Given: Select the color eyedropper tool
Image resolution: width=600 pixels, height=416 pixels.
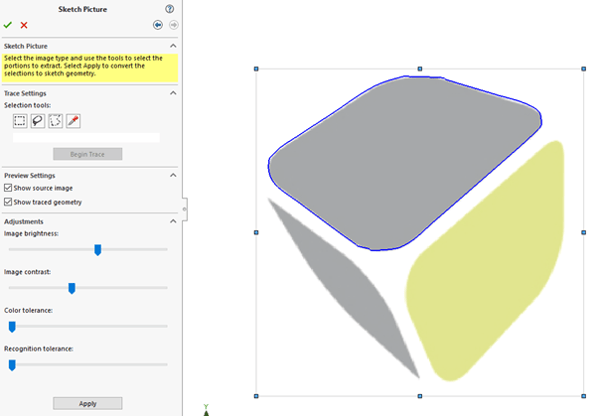Looking at the screenshot, I should [x=73, y=121].
